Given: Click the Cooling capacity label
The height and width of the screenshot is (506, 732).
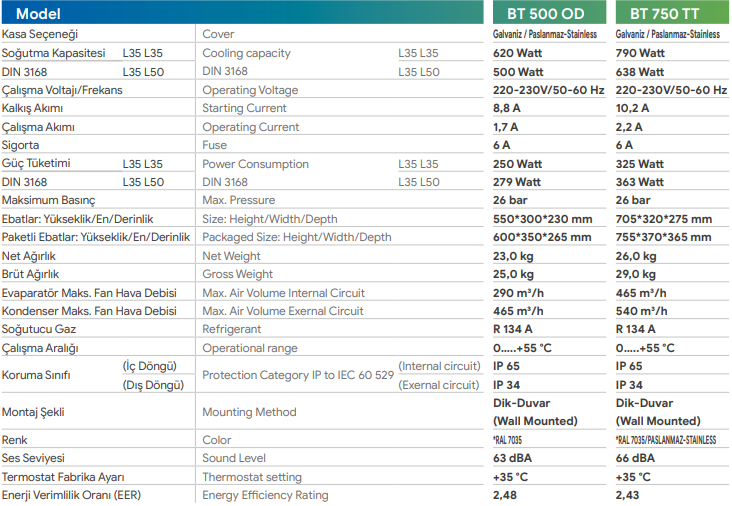Looking at the screenshot, I should (246, 53).
